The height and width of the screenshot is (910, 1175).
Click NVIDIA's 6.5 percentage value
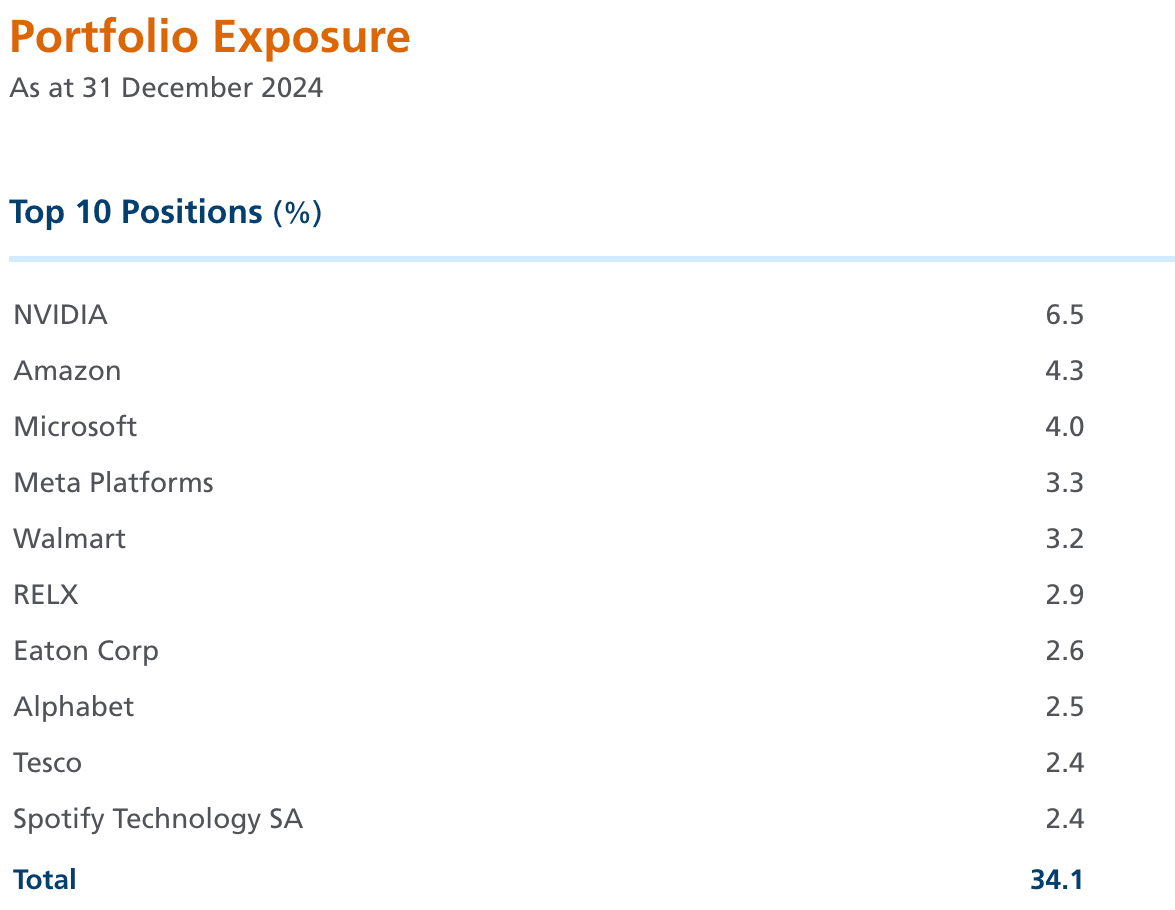tap(1064, 315)
